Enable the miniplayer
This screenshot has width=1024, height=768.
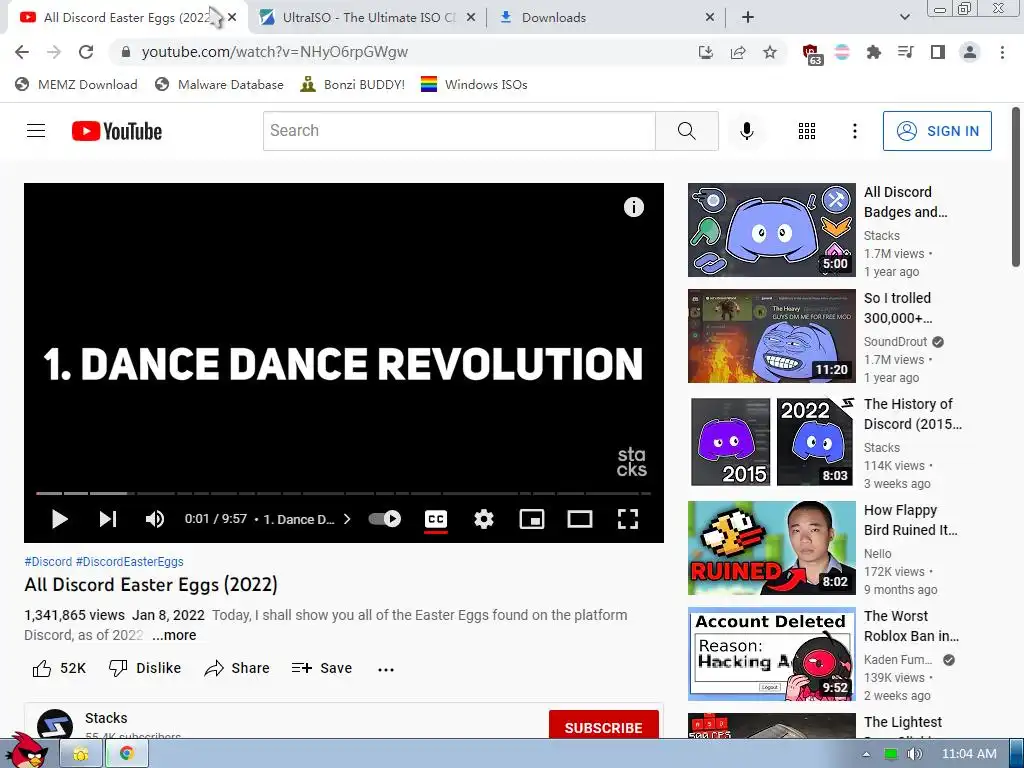pyautogui.click(x=532, y=519)
